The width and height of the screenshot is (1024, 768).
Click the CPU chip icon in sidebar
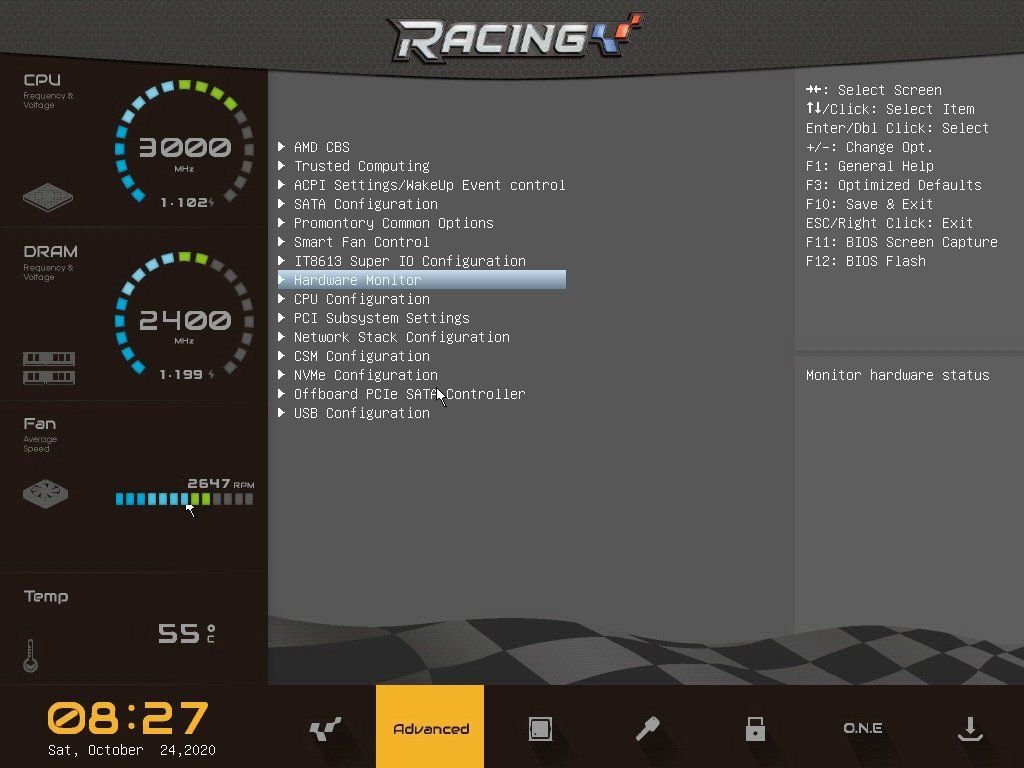pos(48,196)
